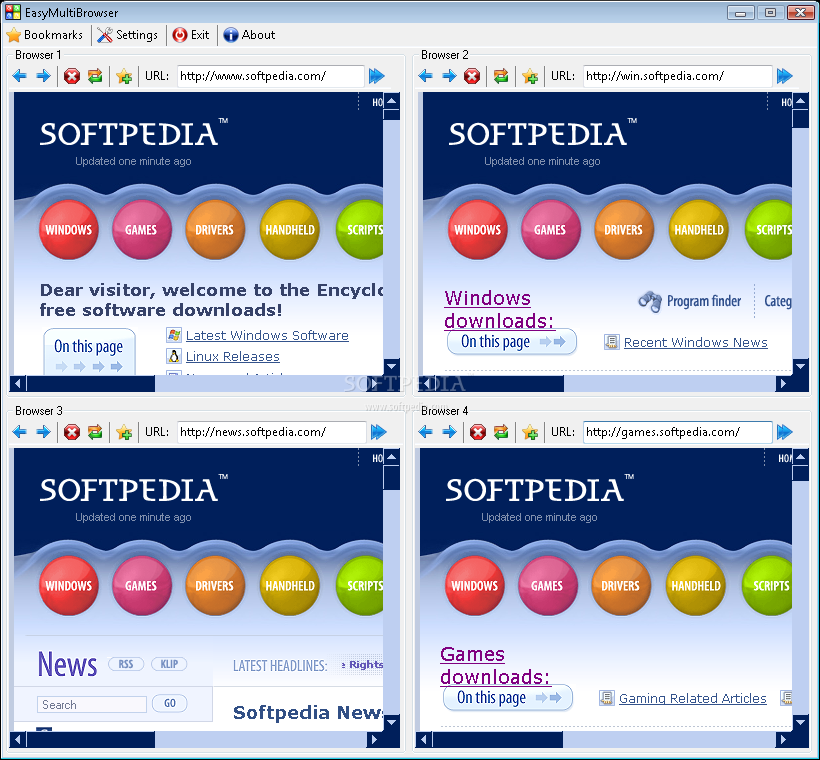
Task: Focus the Browser 3 URL field
Action: [271, 433]
